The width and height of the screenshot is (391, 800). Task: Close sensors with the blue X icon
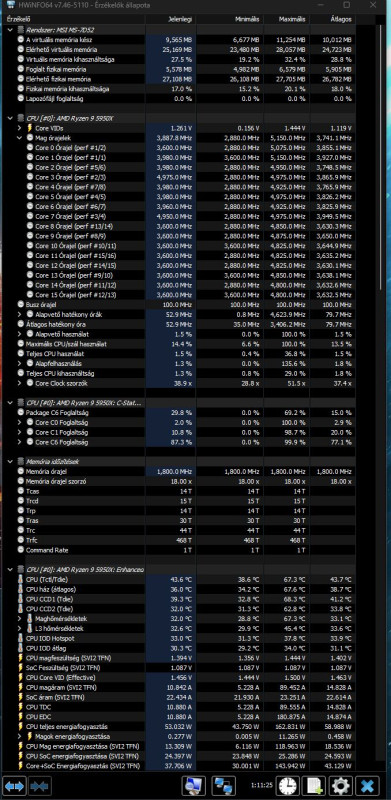(x=366, y=786)
